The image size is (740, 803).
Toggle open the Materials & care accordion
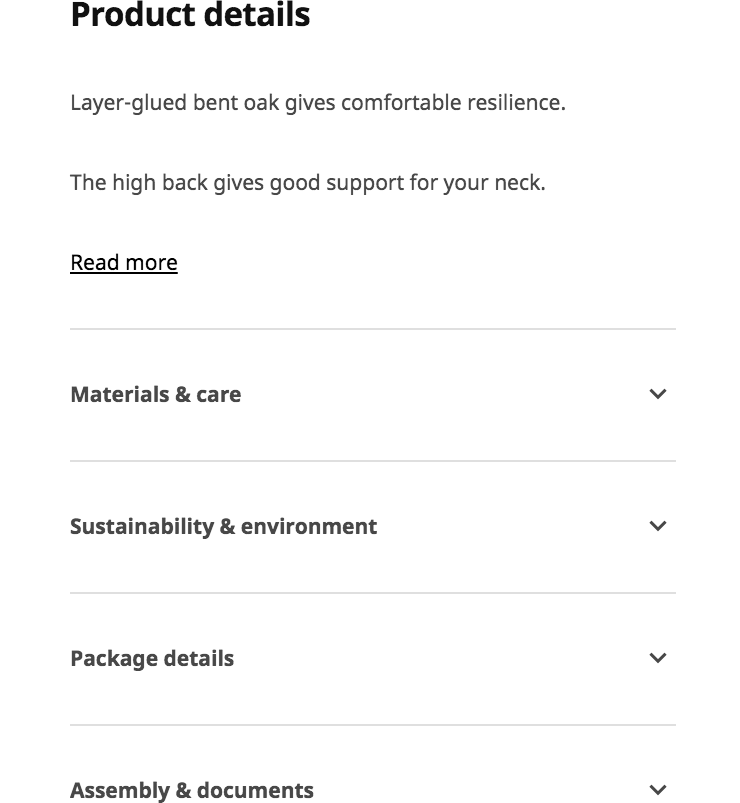155,394
